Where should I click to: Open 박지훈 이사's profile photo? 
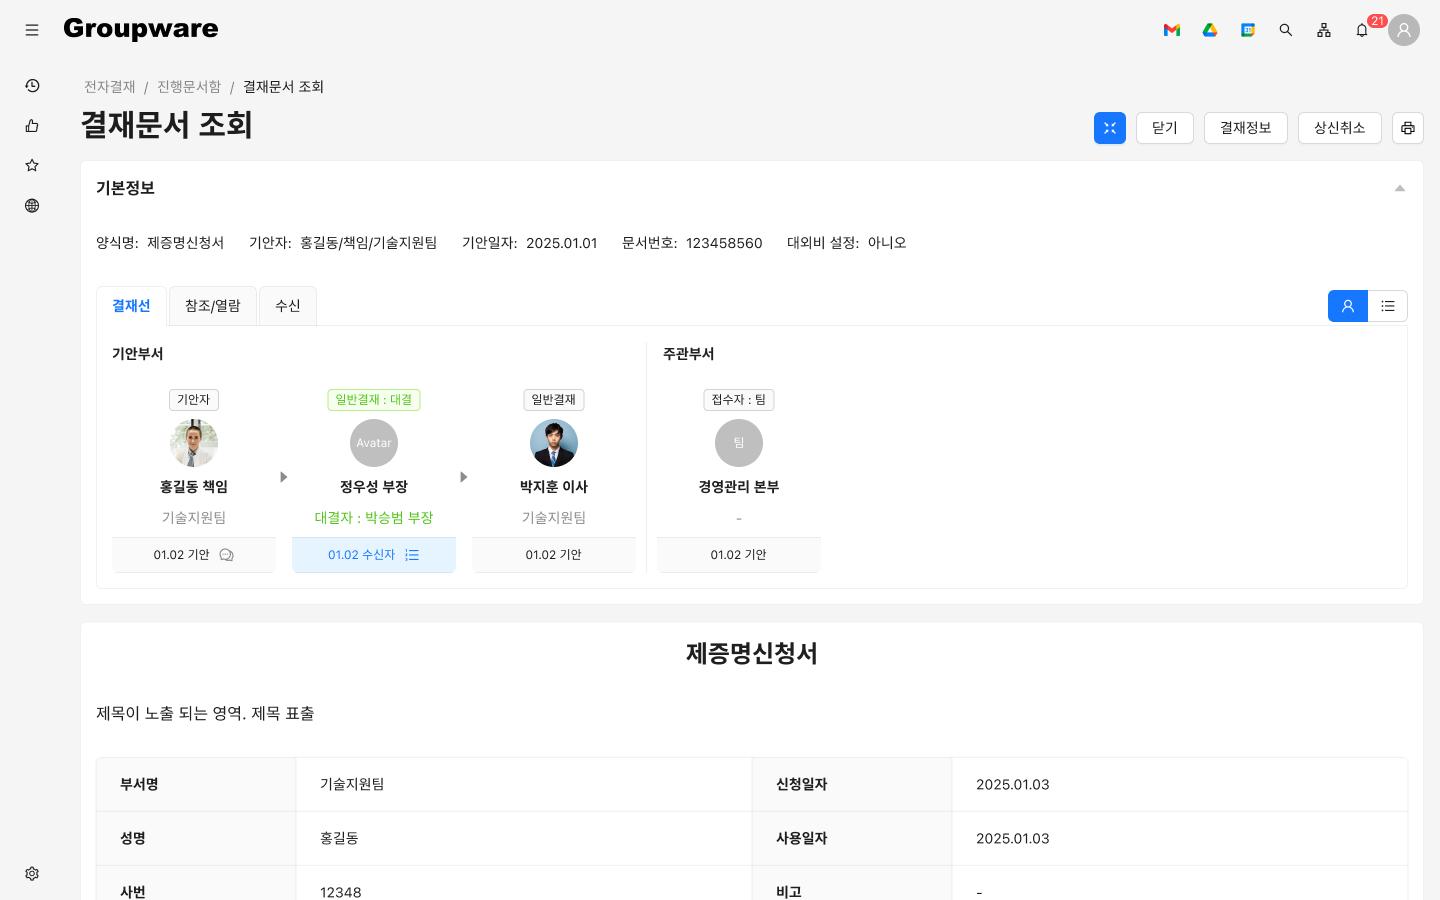pos(554,443)
